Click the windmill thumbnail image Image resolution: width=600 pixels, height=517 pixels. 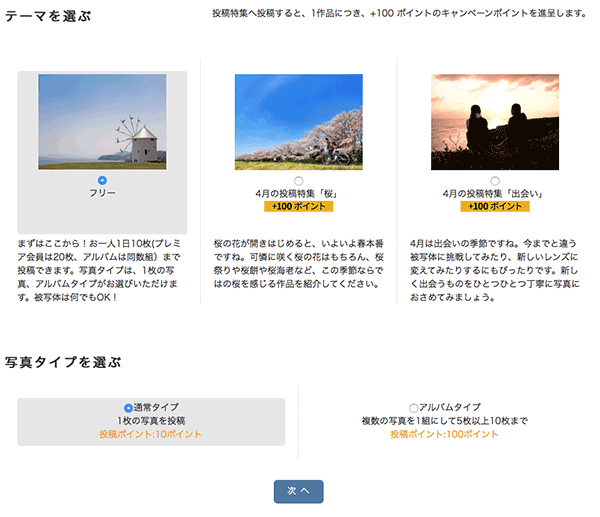coord(102,122)
